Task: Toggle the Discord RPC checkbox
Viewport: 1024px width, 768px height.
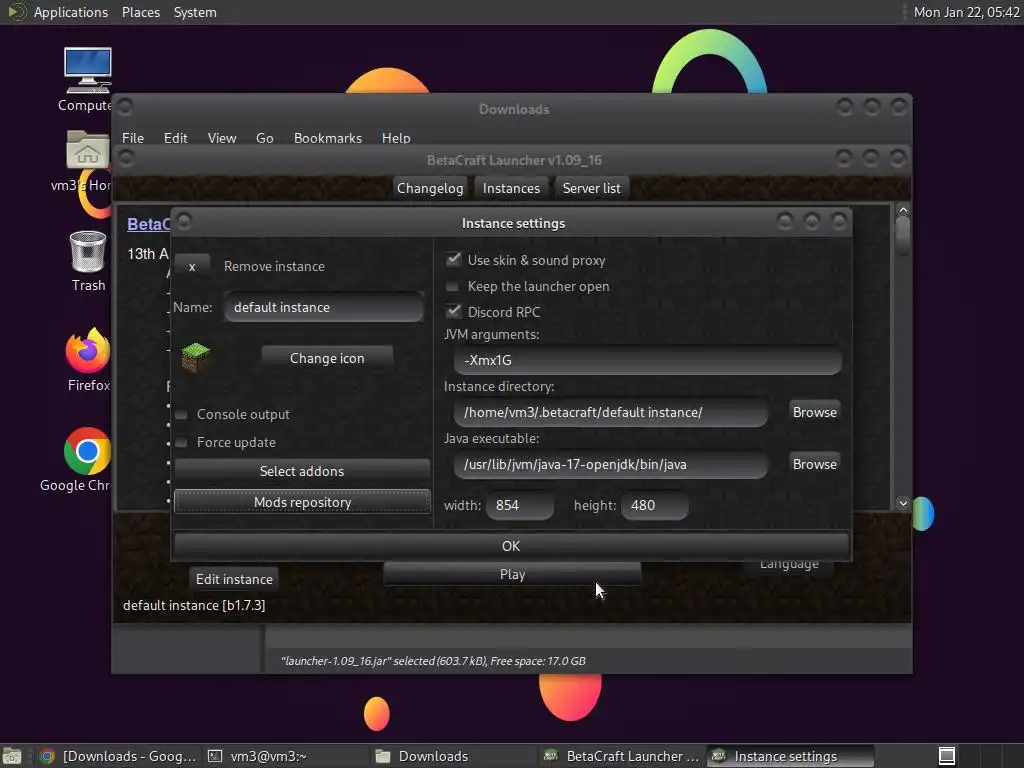Action: point(453,312)
